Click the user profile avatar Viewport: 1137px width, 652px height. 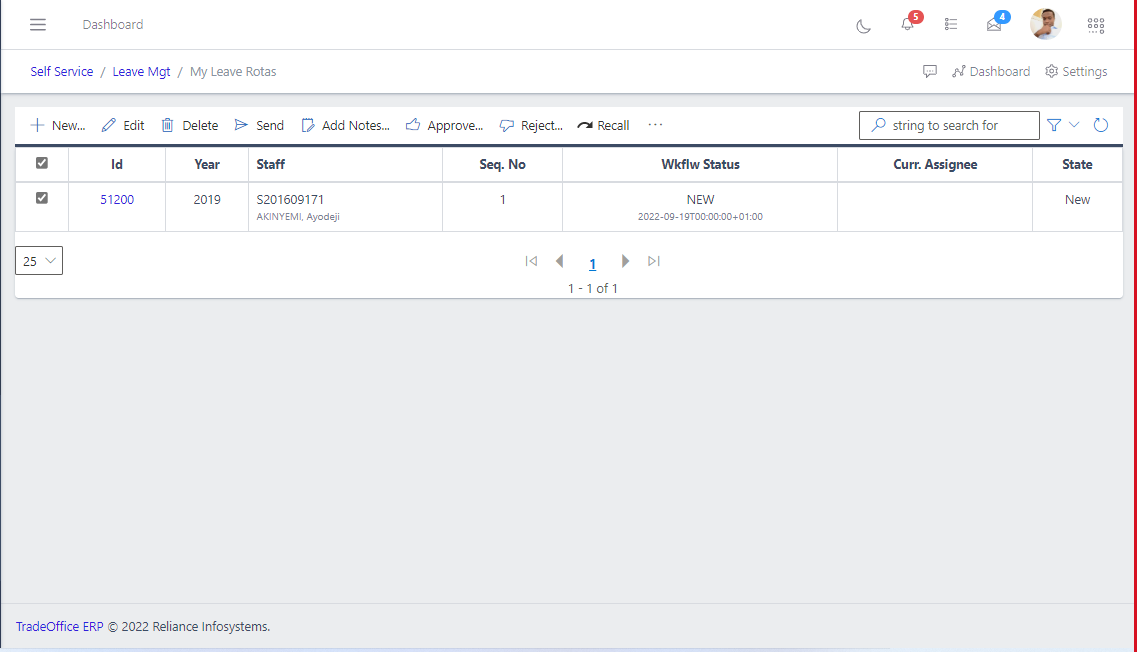coord(1046,24)
